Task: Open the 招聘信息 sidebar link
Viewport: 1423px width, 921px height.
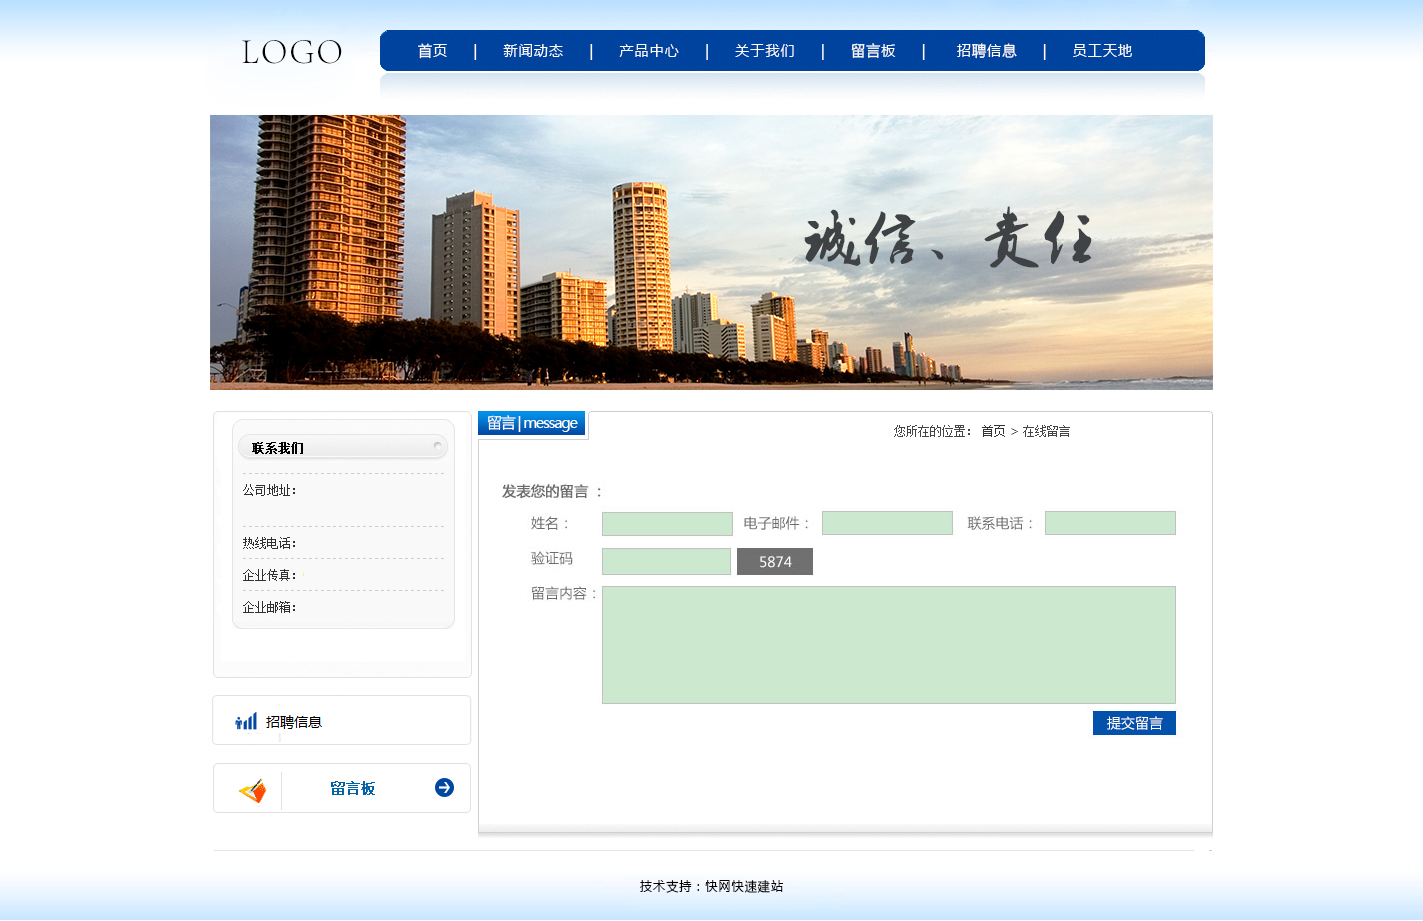Action: [294, 722]
